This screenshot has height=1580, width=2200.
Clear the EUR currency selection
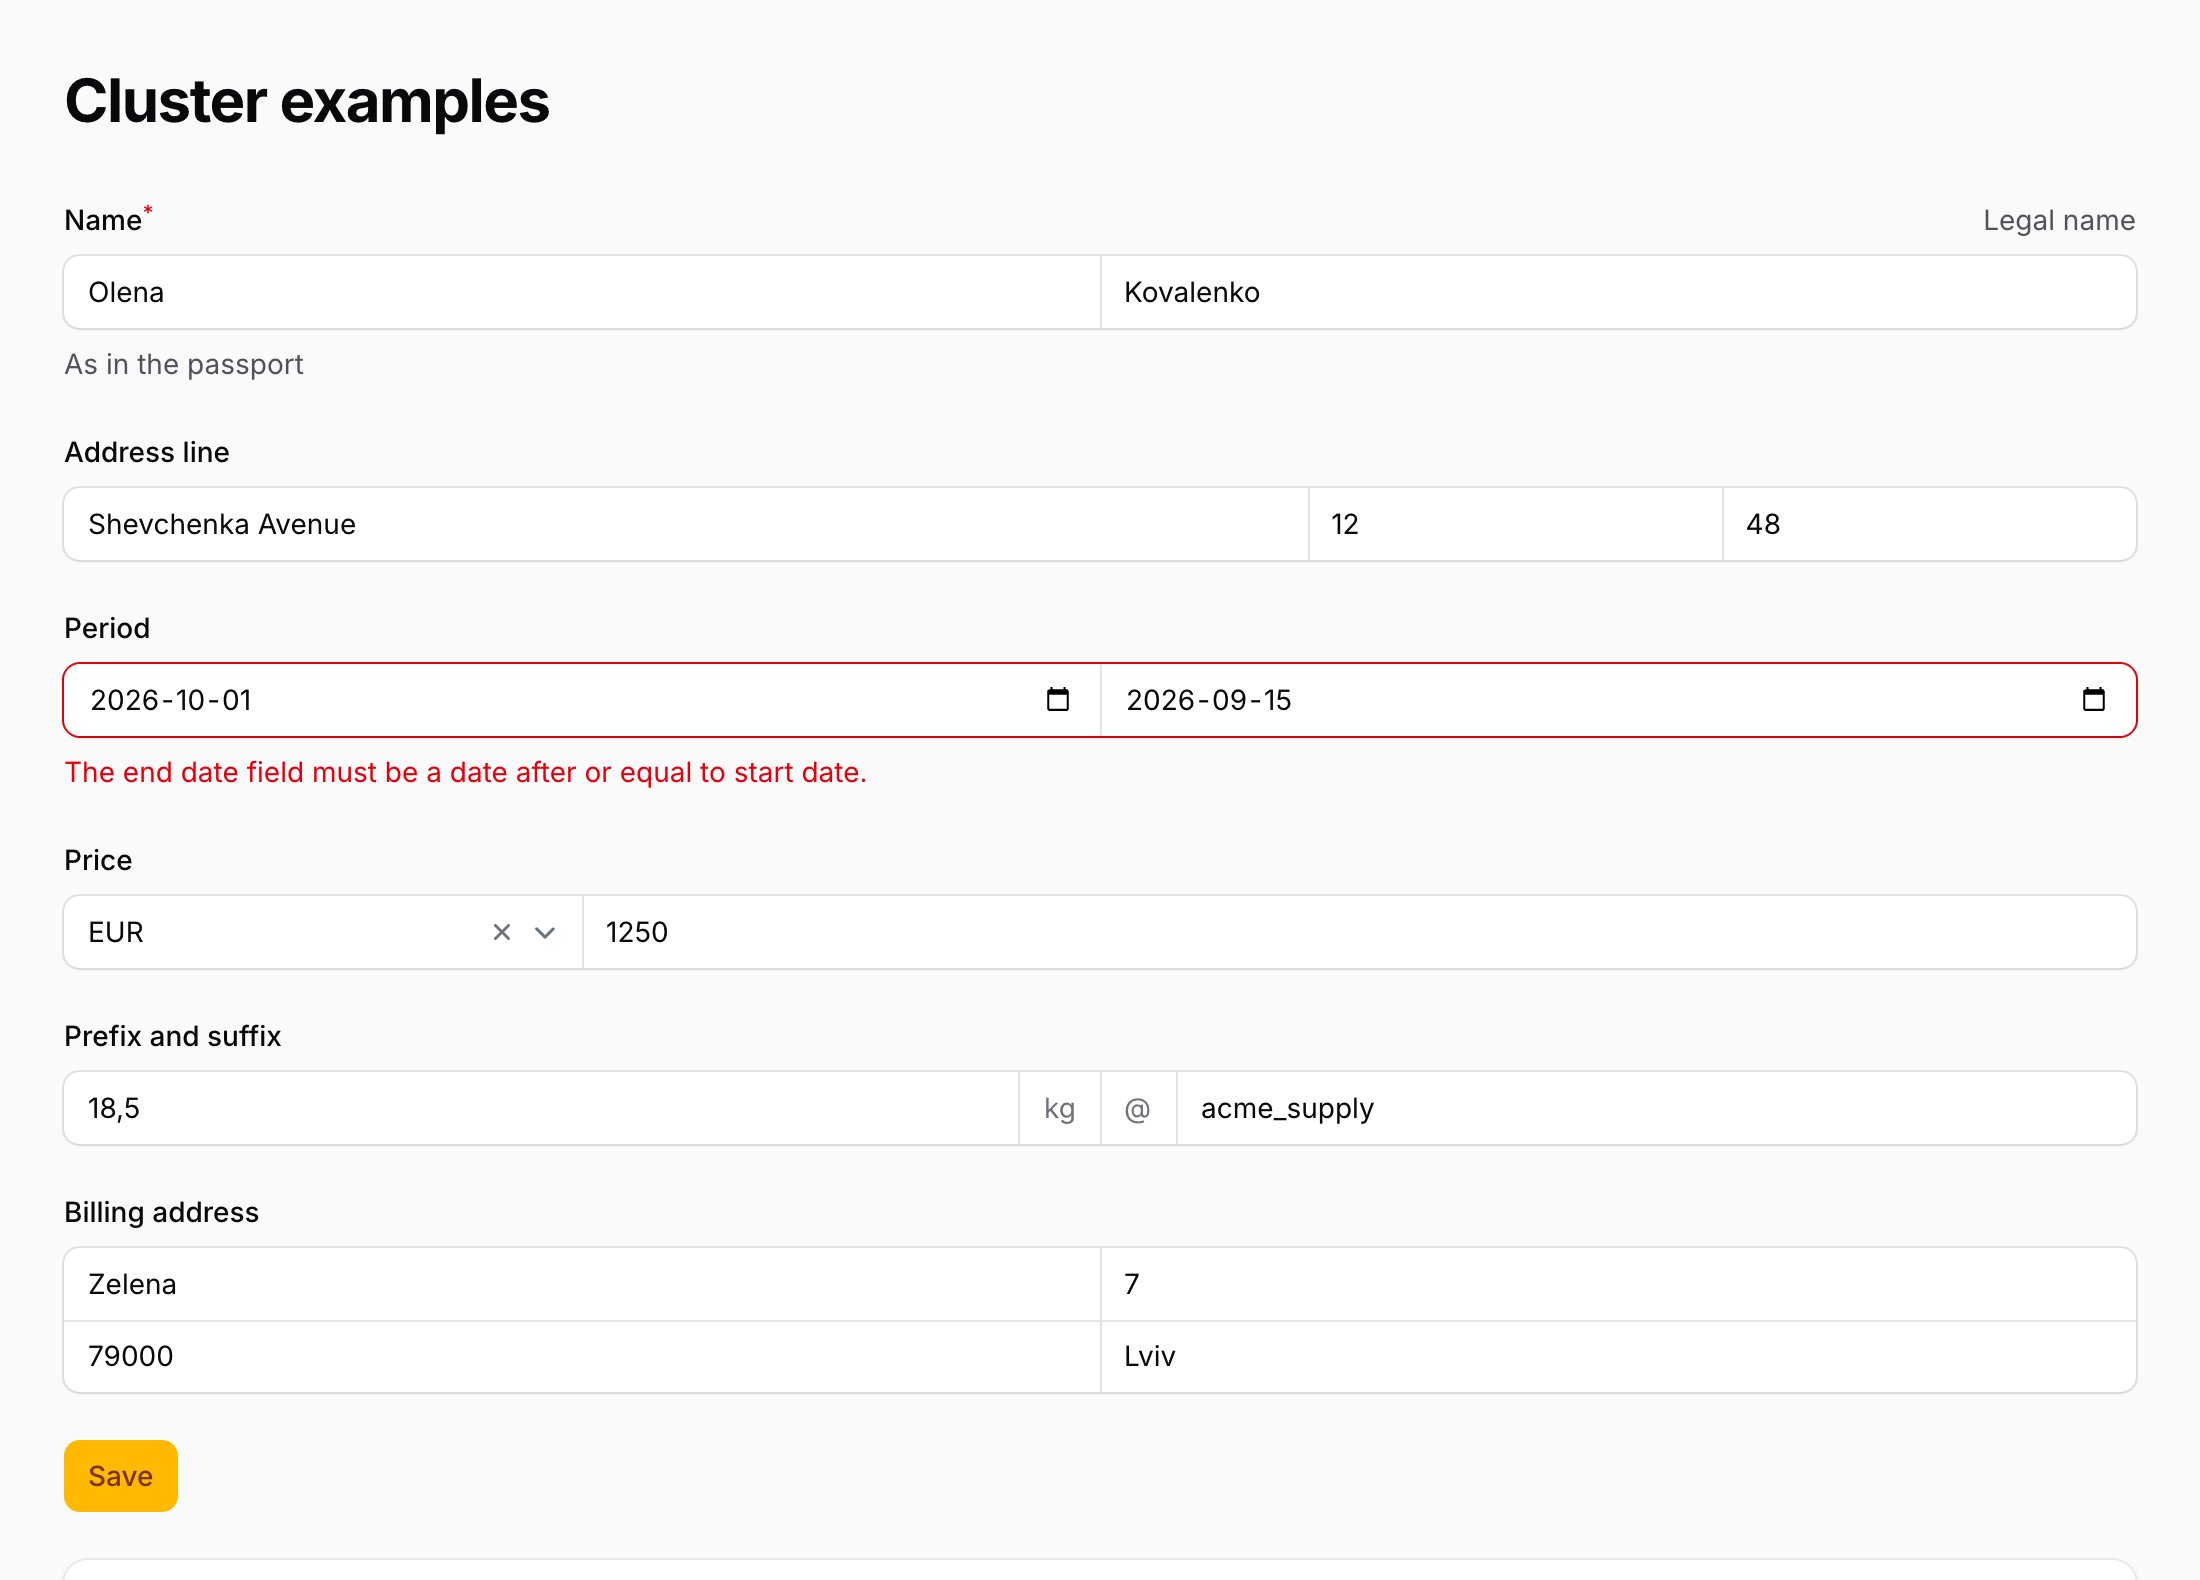coord(502,932)
